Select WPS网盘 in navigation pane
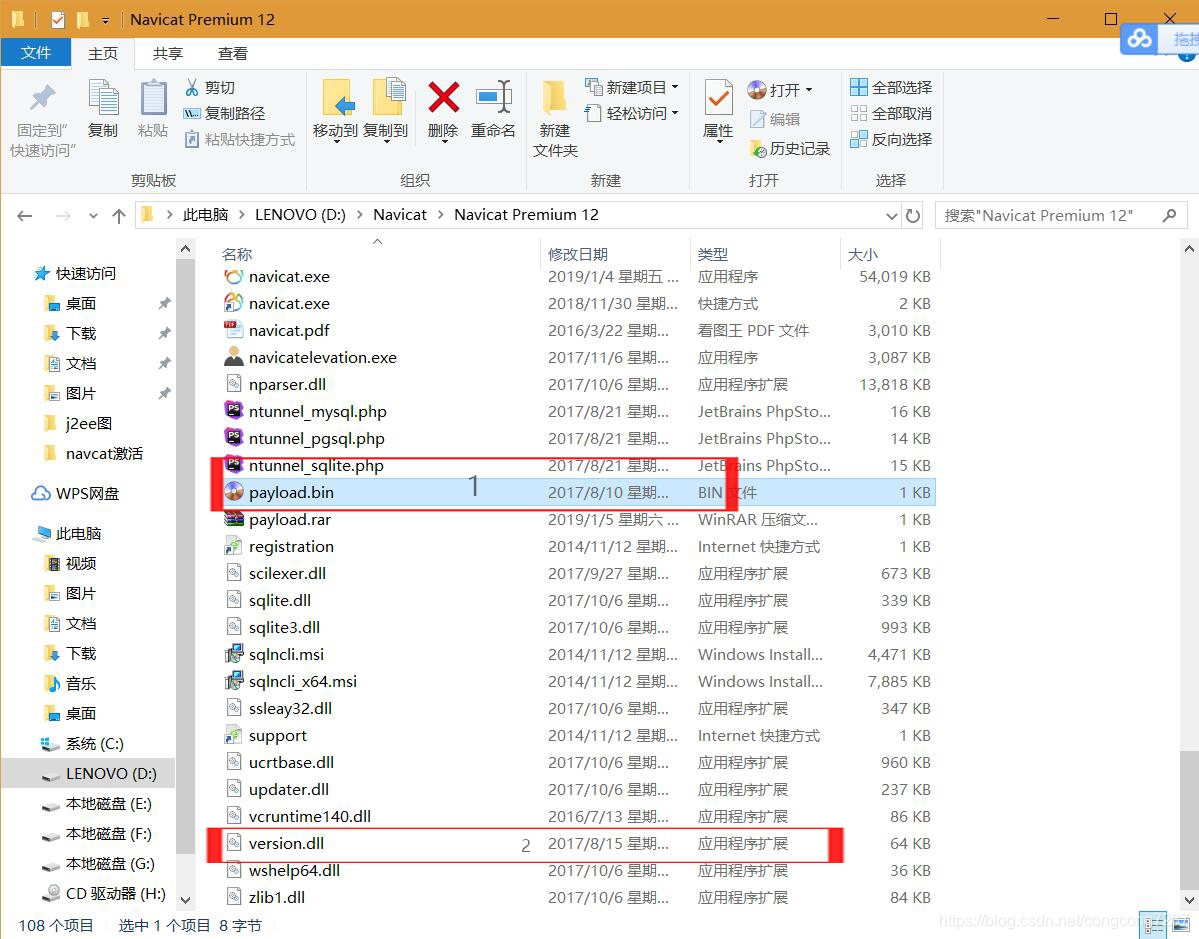1199x939 pixels. click(x=76, y=494)
